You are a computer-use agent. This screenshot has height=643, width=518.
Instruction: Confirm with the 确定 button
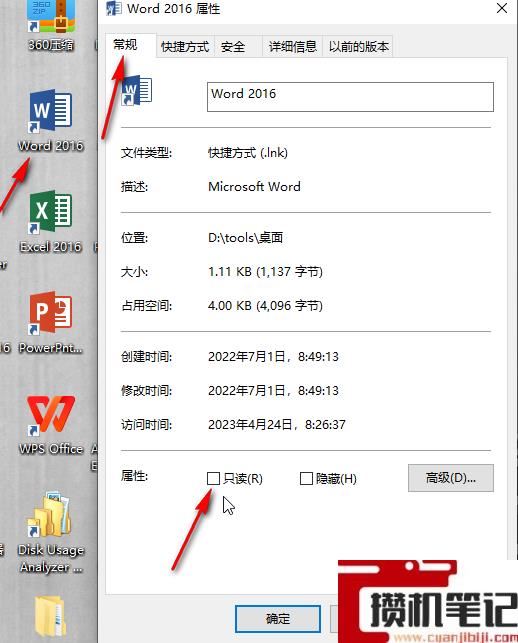278,619
